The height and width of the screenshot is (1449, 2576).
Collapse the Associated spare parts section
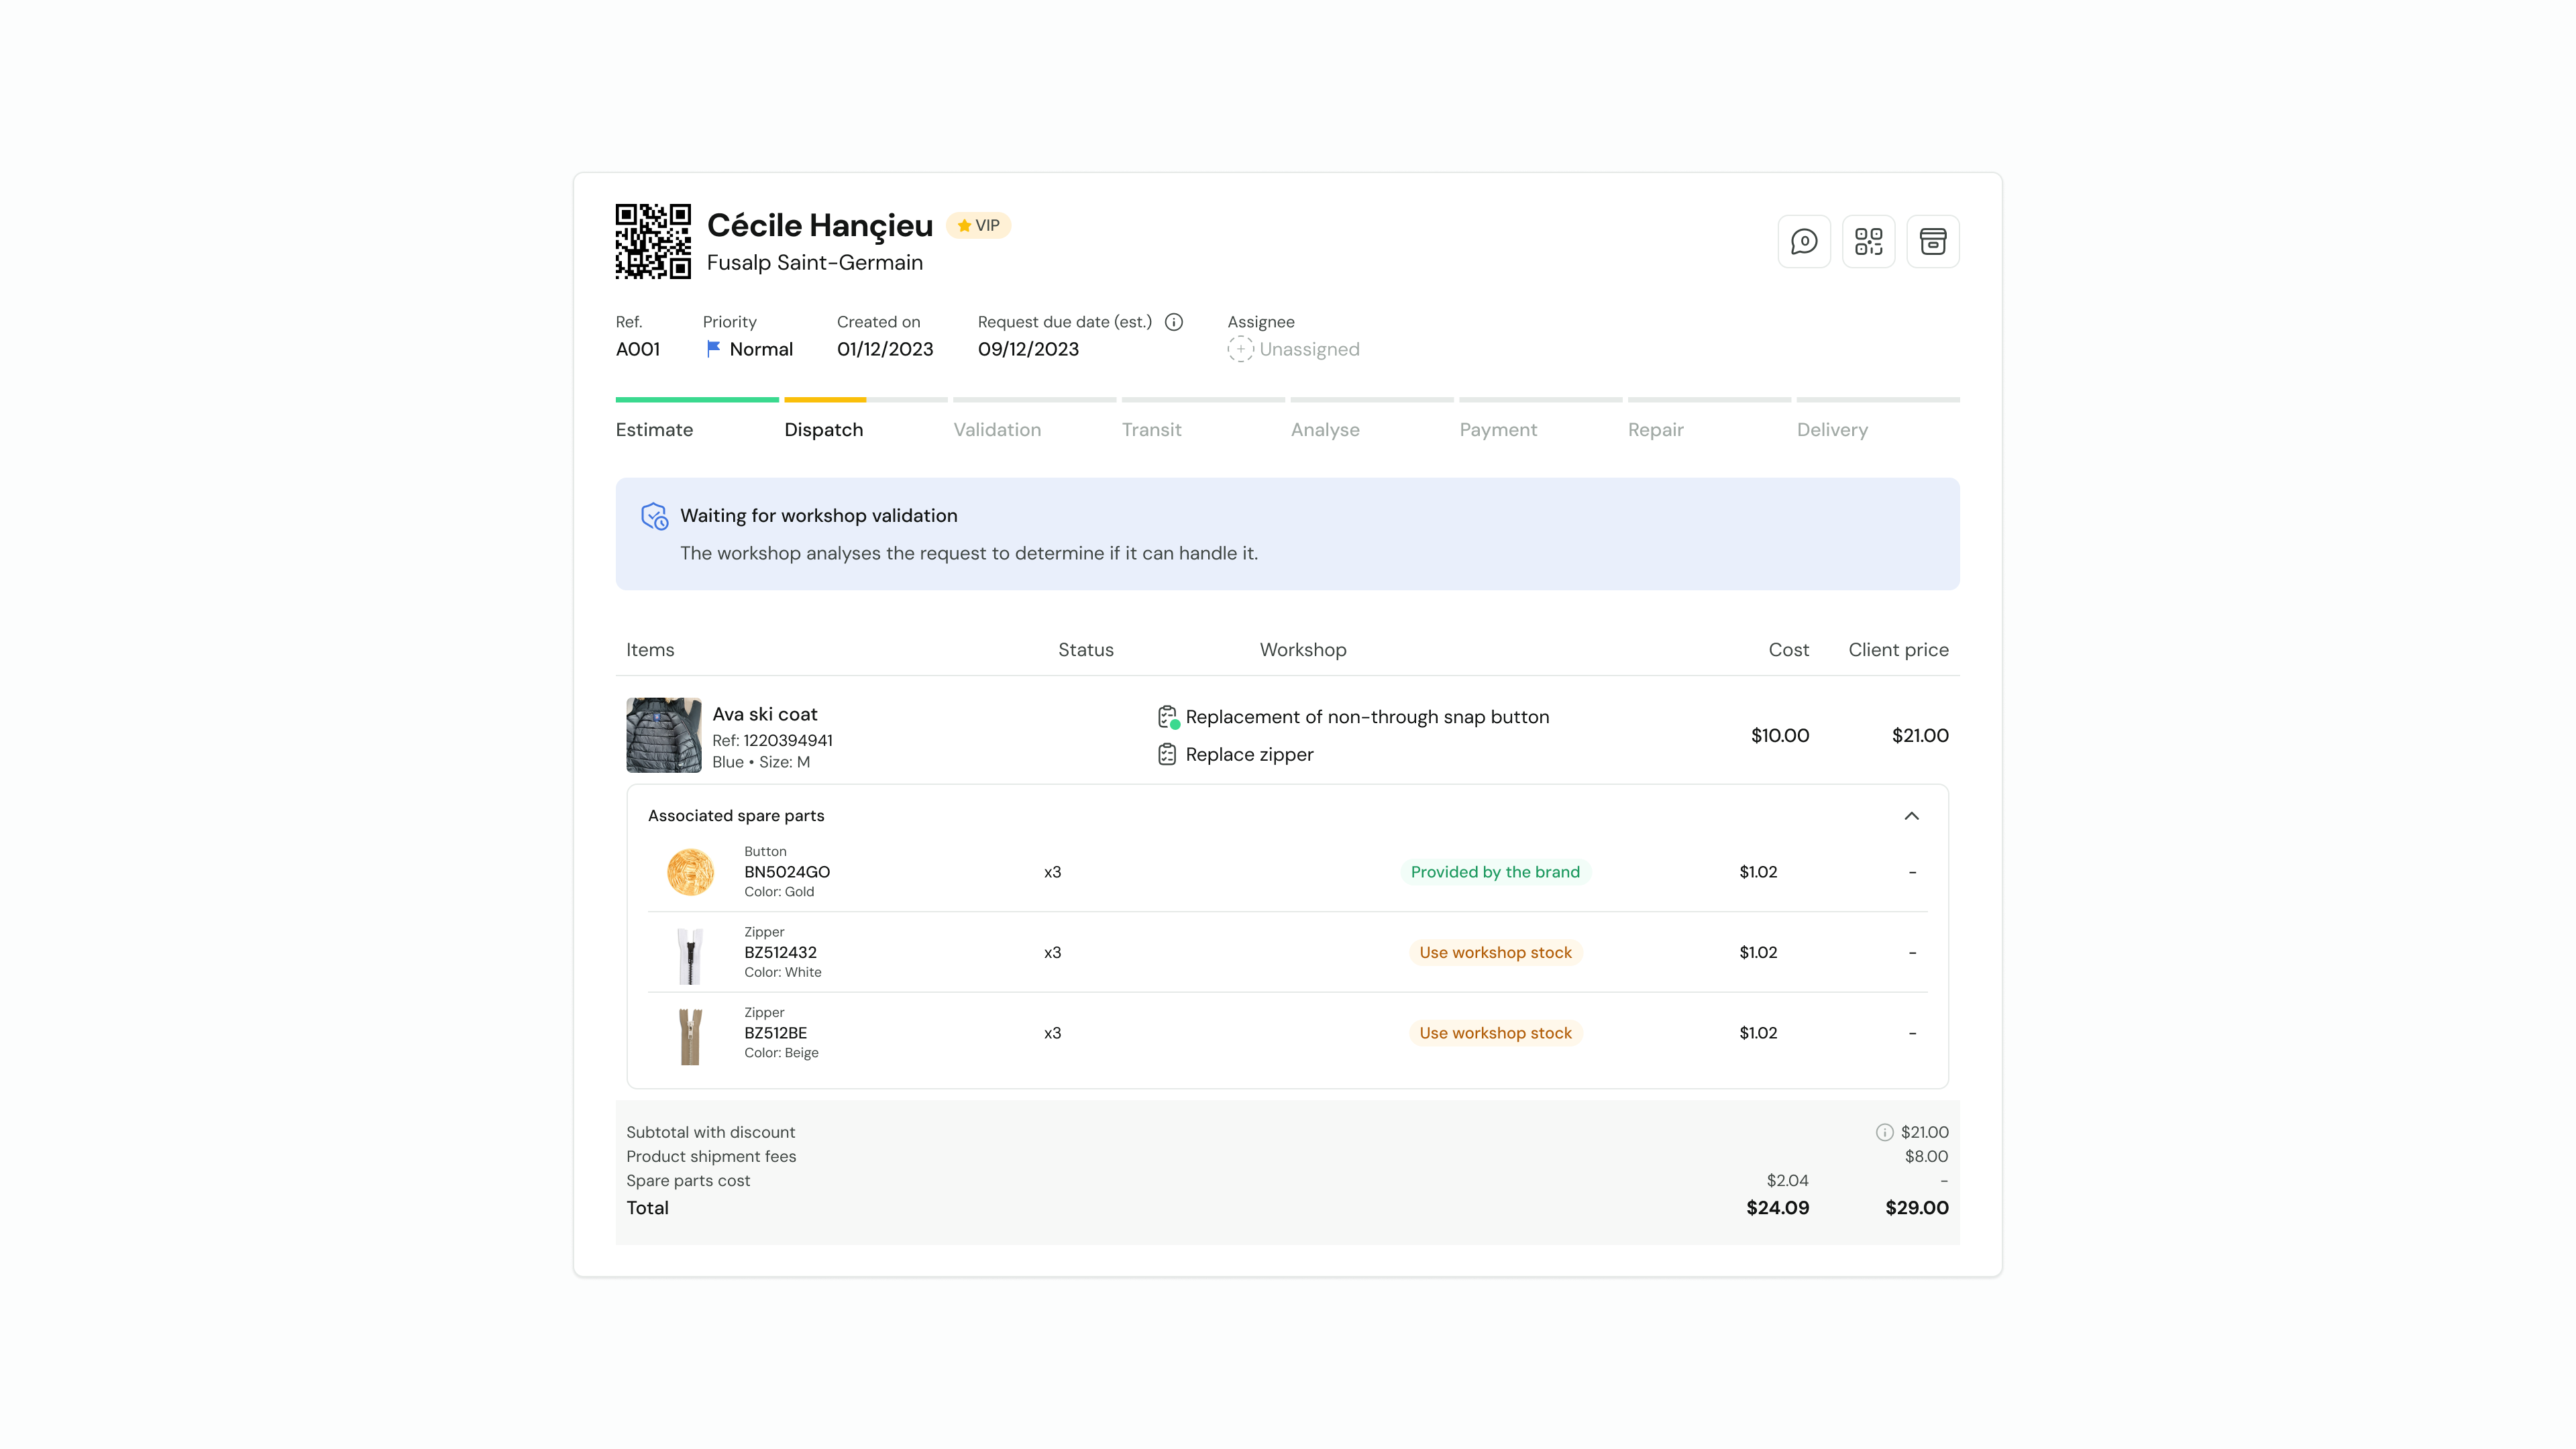(x=1911, y=816)
